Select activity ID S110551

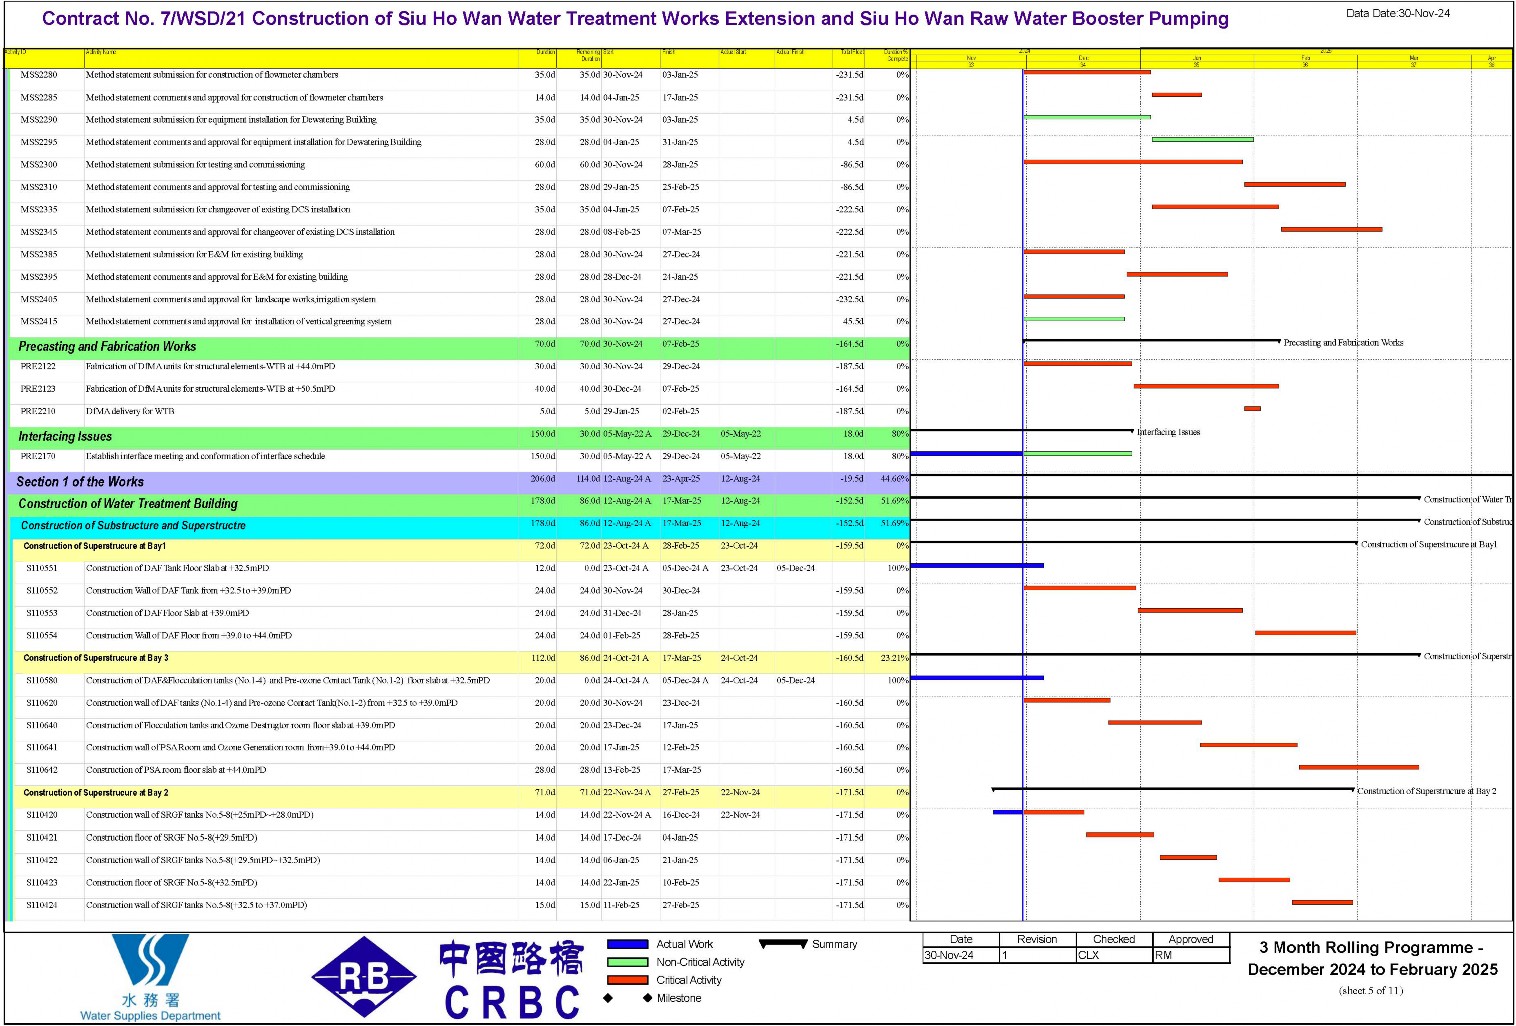pos(42,569)
